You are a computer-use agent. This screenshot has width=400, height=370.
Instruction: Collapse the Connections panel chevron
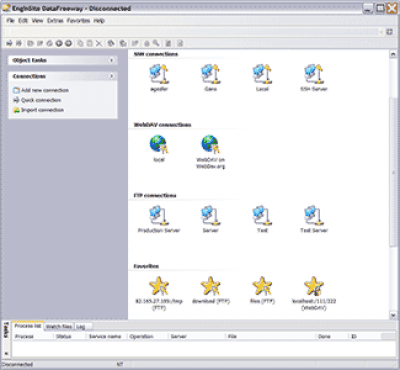click(x=112, y=76)
